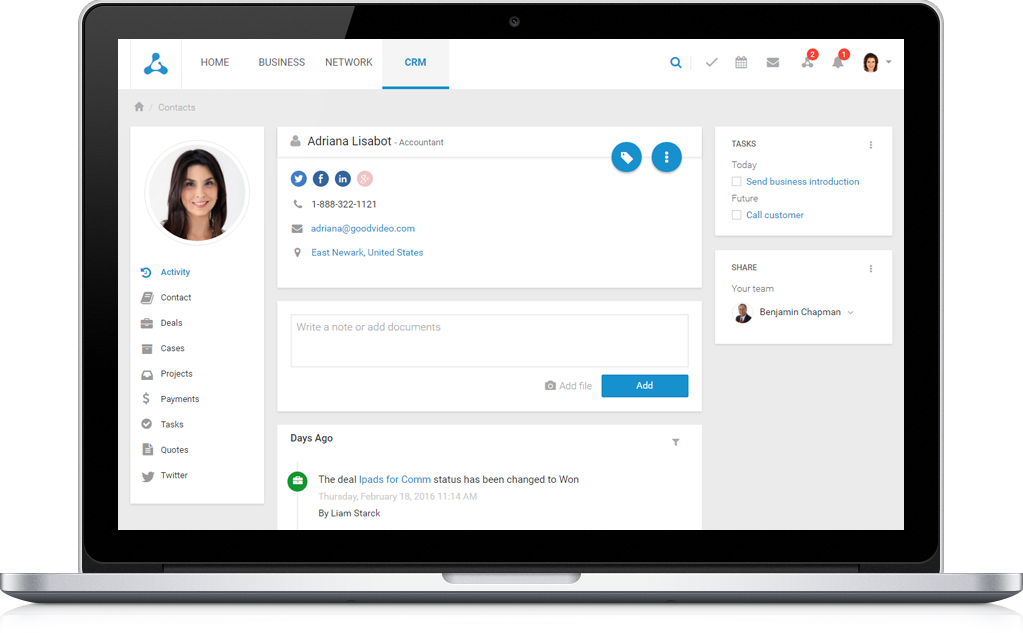Click the blue Add button

[x=645, y=386]
